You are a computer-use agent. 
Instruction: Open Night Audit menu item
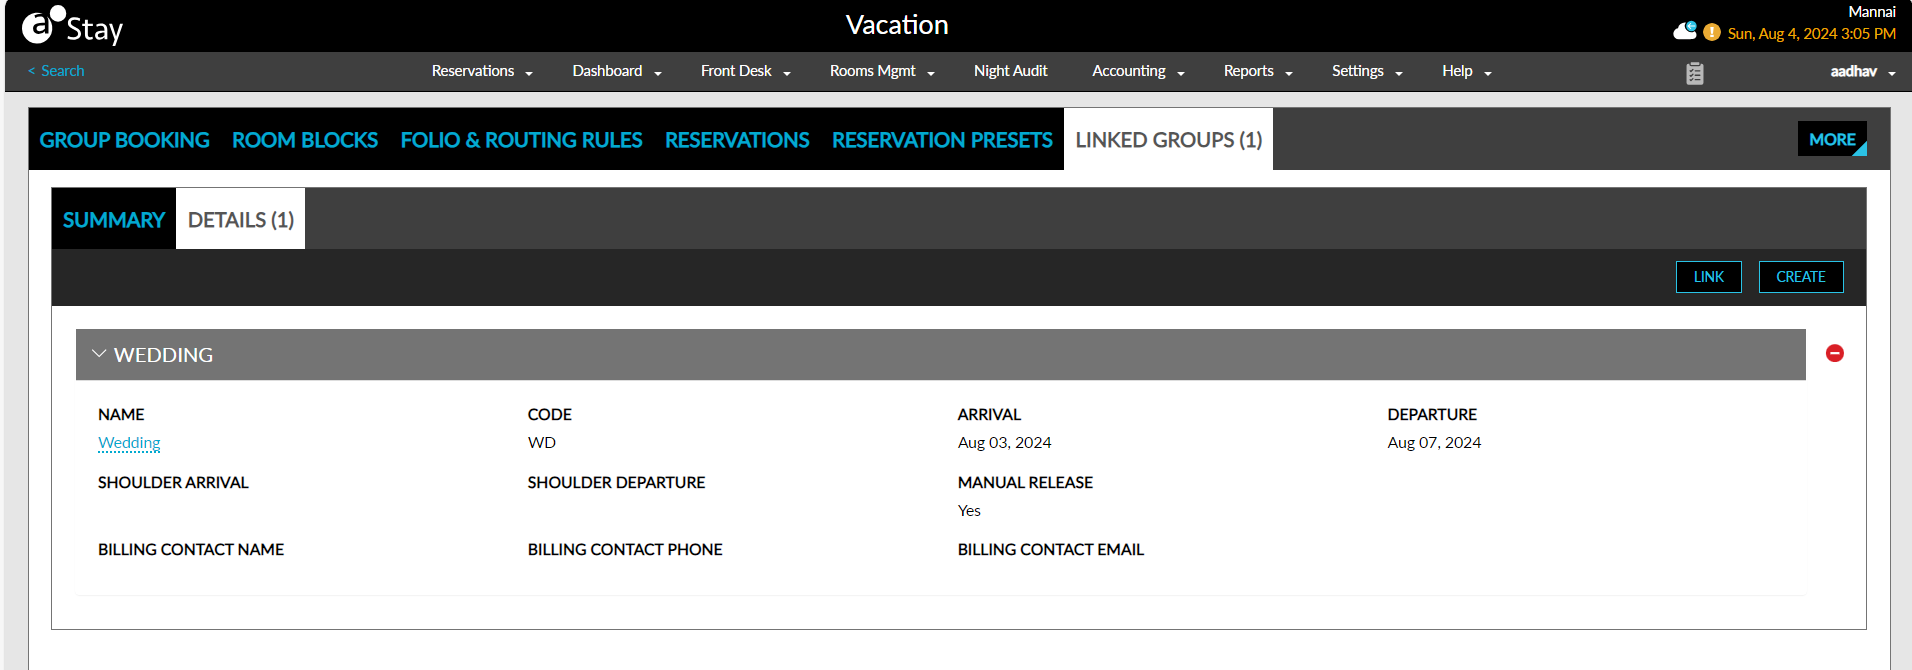pyautogui.click(x=1010, y=71)
